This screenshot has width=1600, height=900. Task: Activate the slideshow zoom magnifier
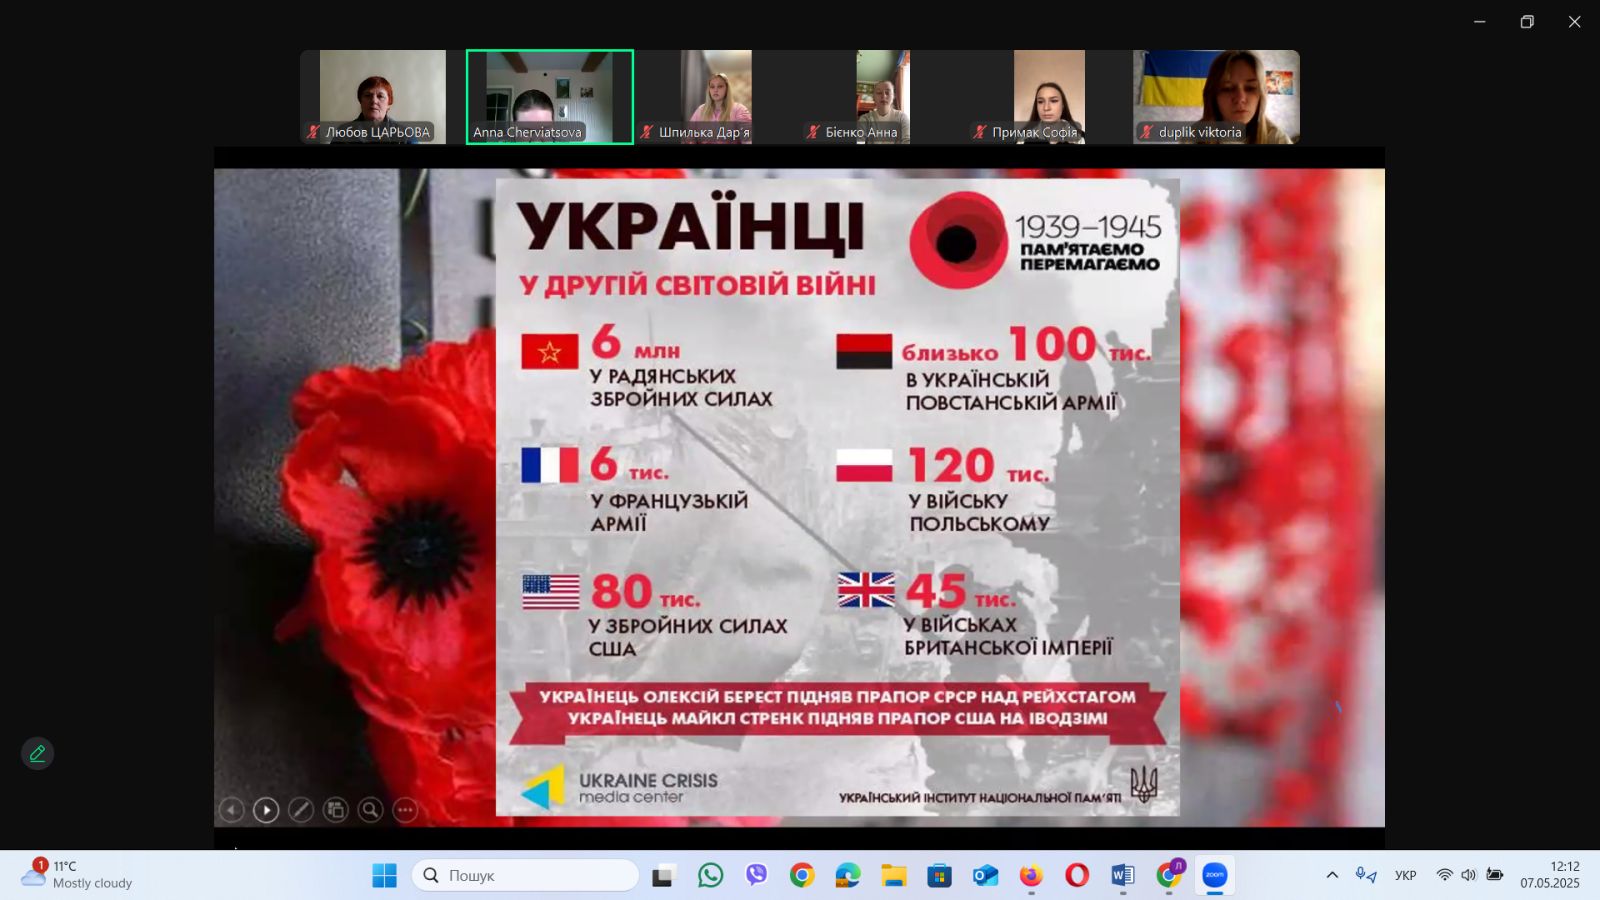pos(370,810)
